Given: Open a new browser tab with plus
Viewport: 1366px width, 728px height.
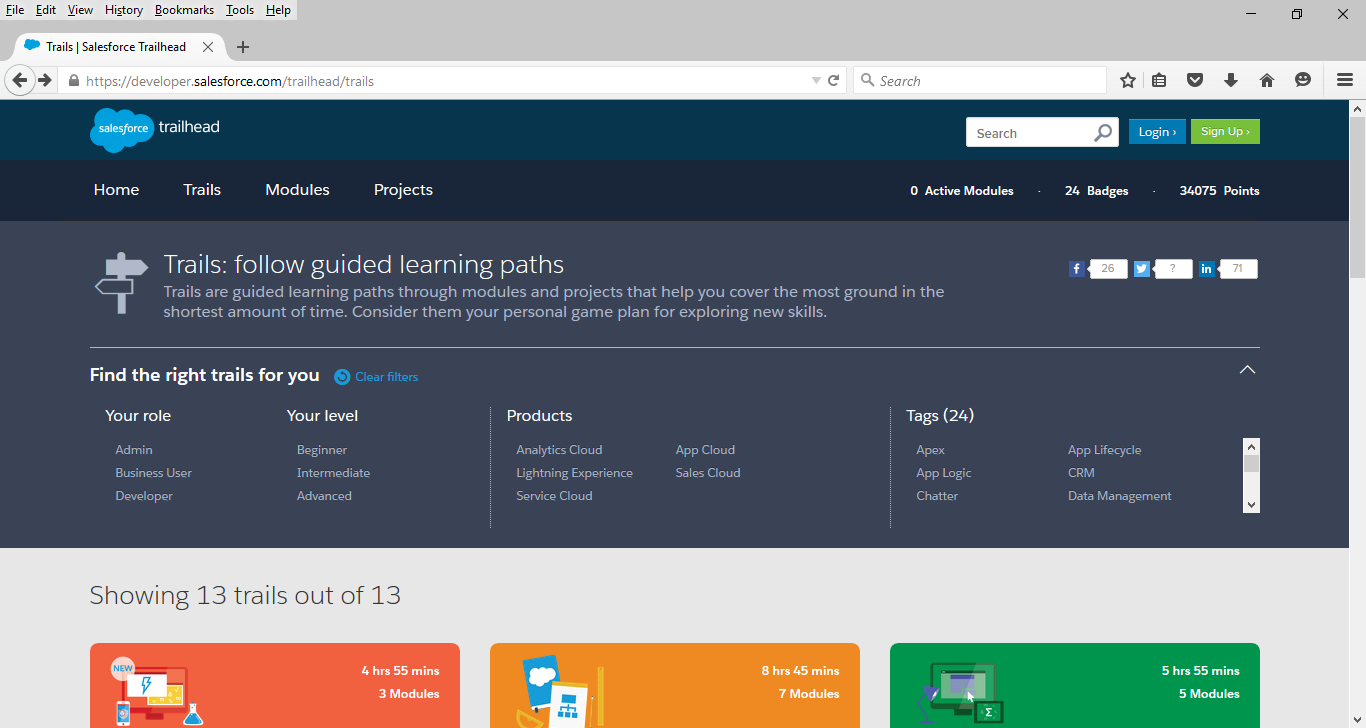Looking at the screenshot, I should pos(243,47).
